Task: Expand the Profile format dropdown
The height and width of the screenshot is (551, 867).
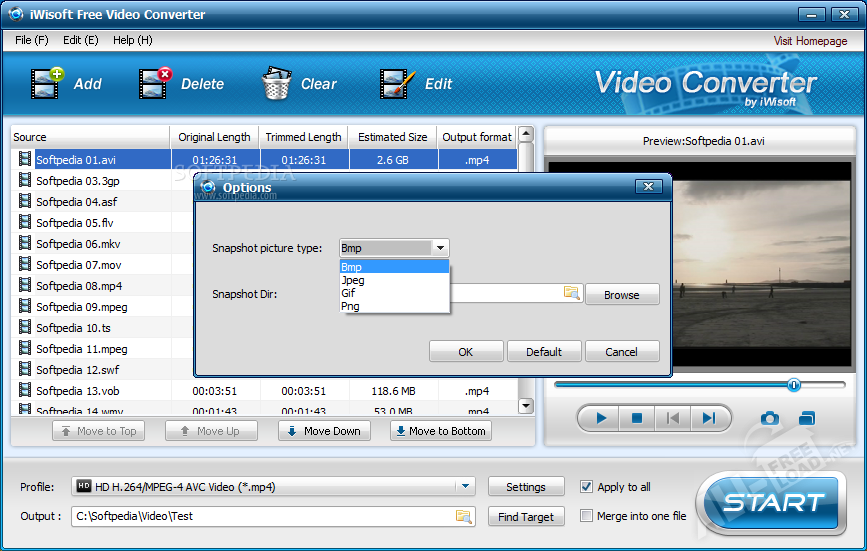Action: (464, 487)
